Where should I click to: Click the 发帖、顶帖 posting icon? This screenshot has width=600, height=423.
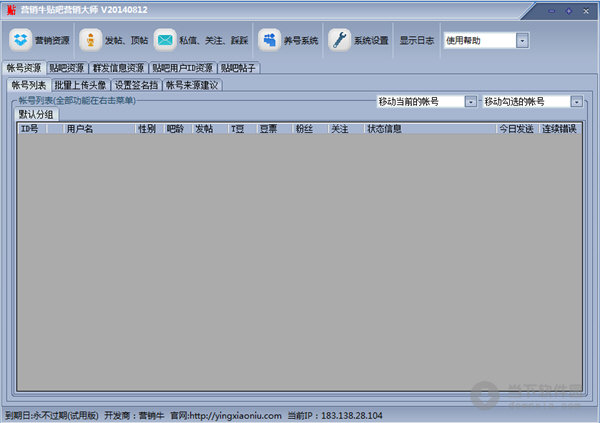pos(90,40)
